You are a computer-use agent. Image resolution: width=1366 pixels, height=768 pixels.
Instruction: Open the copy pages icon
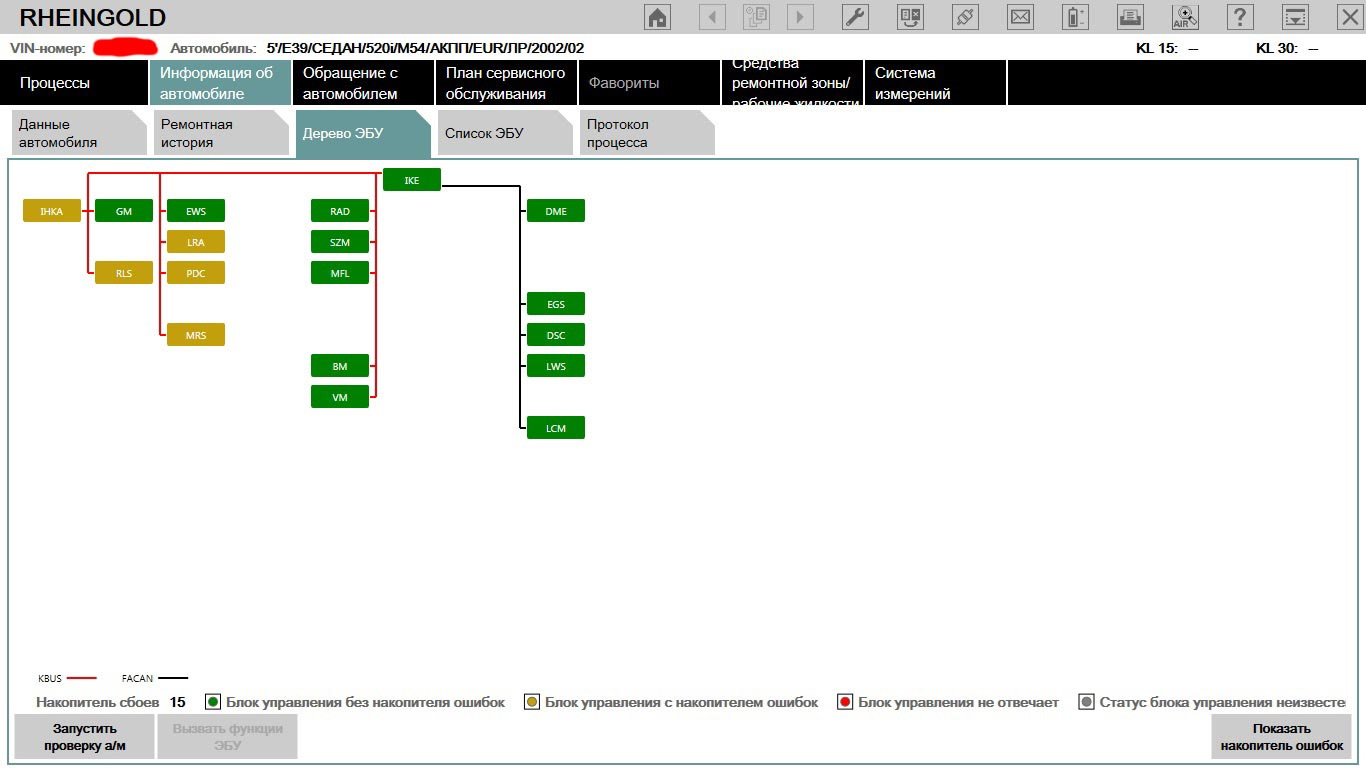756,17
